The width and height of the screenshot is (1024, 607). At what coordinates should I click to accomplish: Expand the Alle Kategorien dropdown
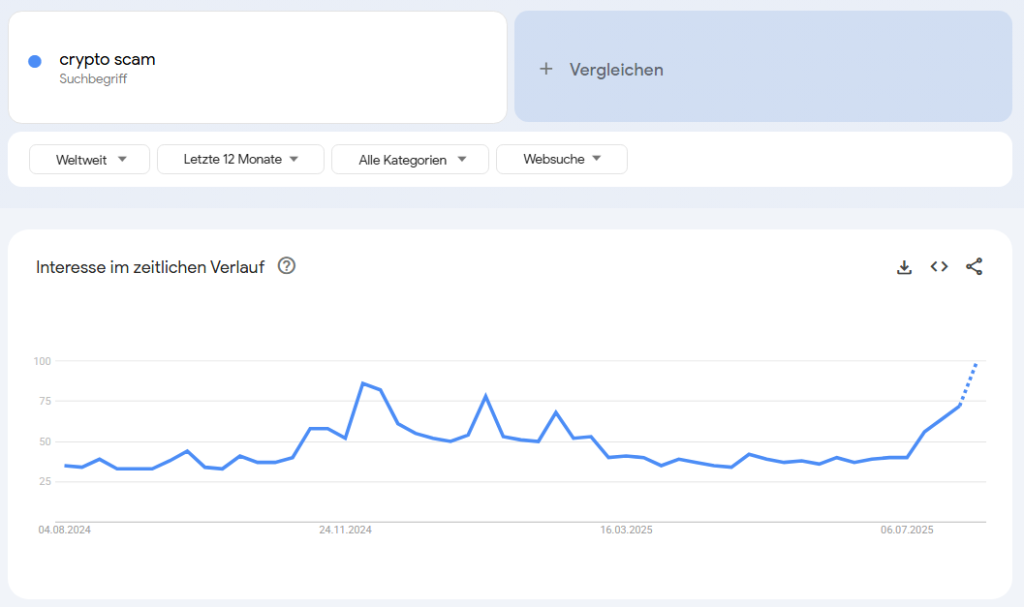coord(410,159)
